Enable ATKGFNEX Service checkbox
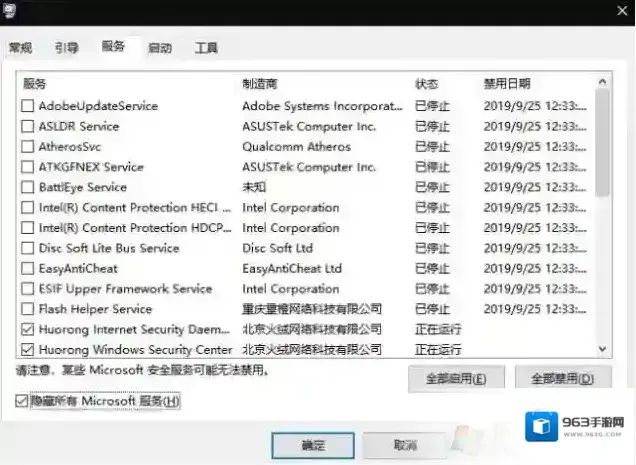This screenshot has width=636, height=465. click(x=28, y=167)
